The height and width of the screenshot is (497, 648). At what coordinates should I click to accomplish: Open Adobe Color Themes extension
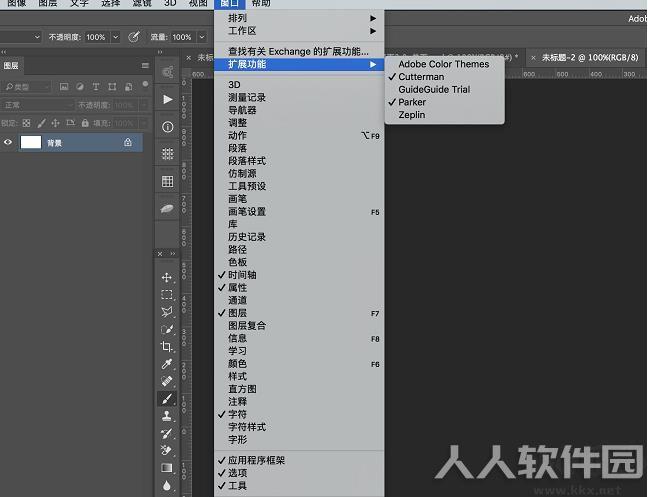[444, 64]
